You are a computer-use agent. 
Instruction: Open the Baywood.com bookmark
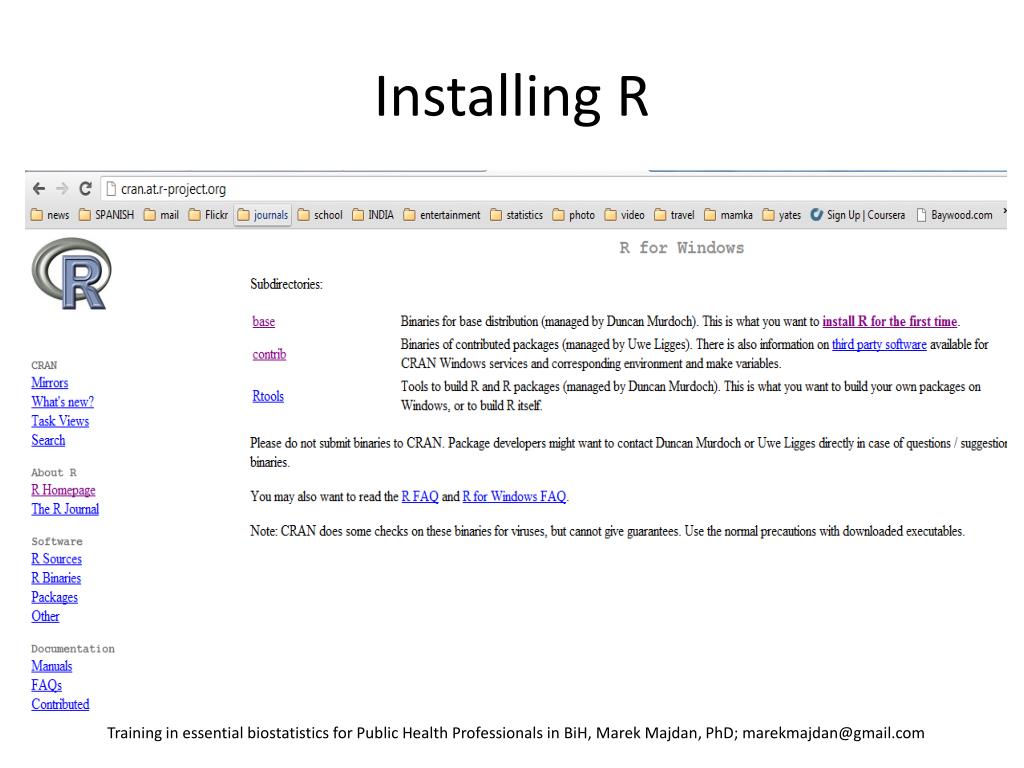click(x=954, y=215)
